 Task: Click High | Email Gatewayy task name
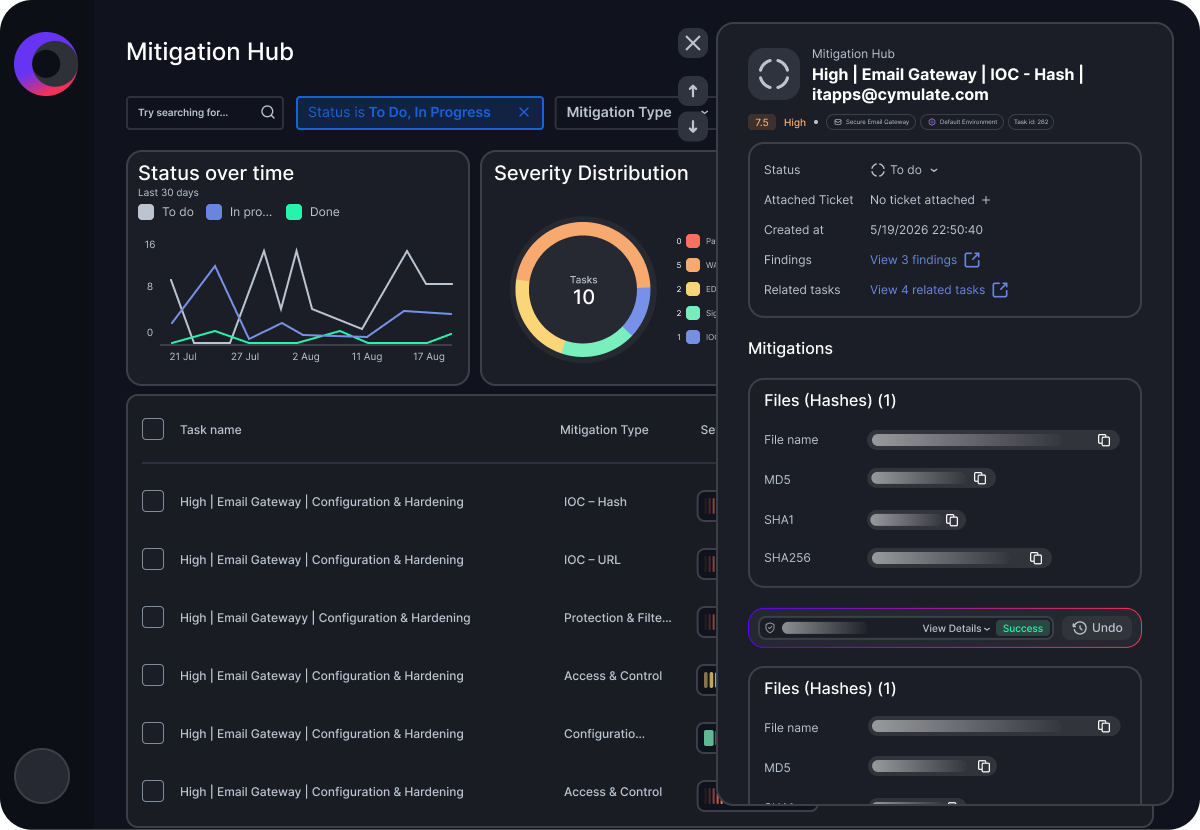coord(325,618)
